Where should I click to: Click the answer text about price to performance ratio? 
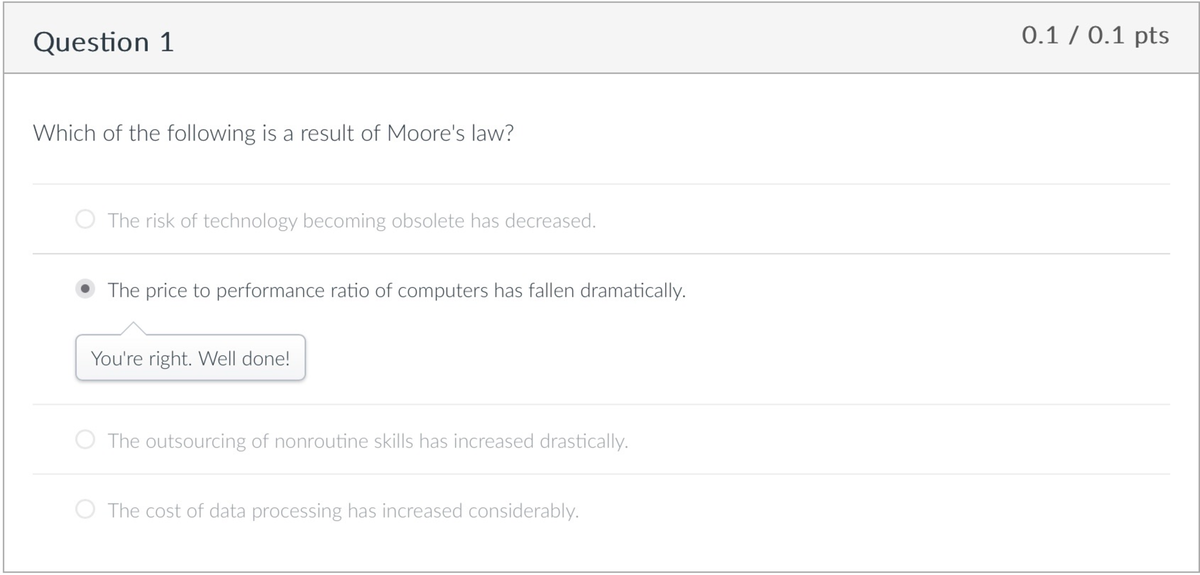[396, 291]
